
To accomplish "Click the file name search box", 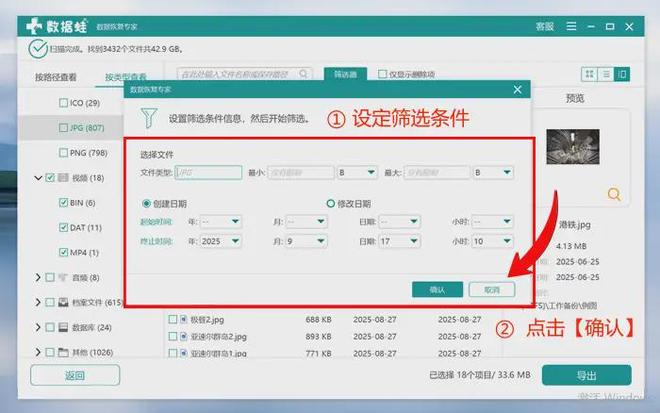I will pos(245,74).
